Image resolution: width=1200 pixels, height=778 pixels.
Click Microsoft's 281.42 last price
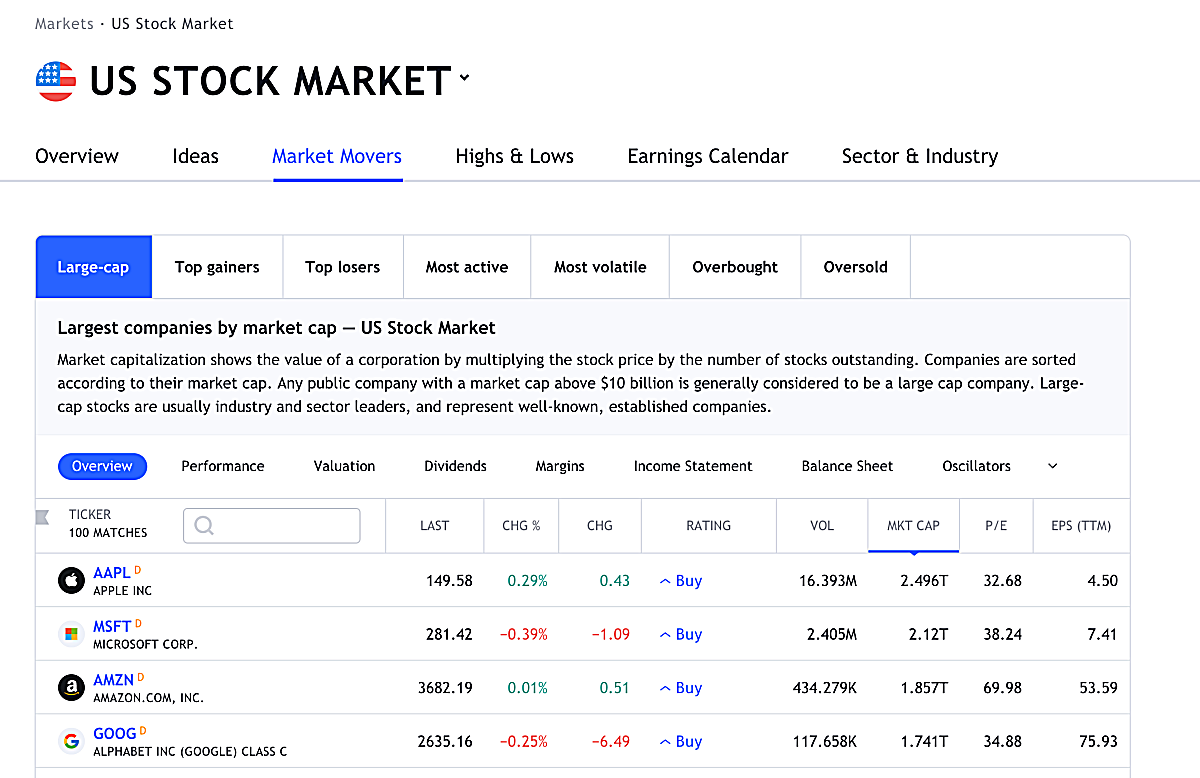pyautogui.click(x=449, y=634)
